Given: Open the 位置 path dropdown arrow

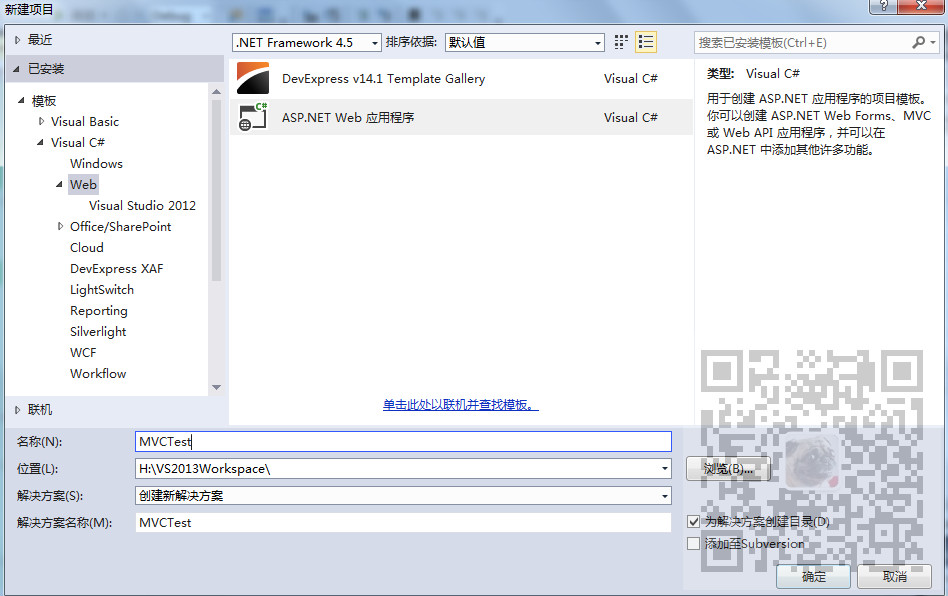Looking at the screenshot, I should point(663,468).
